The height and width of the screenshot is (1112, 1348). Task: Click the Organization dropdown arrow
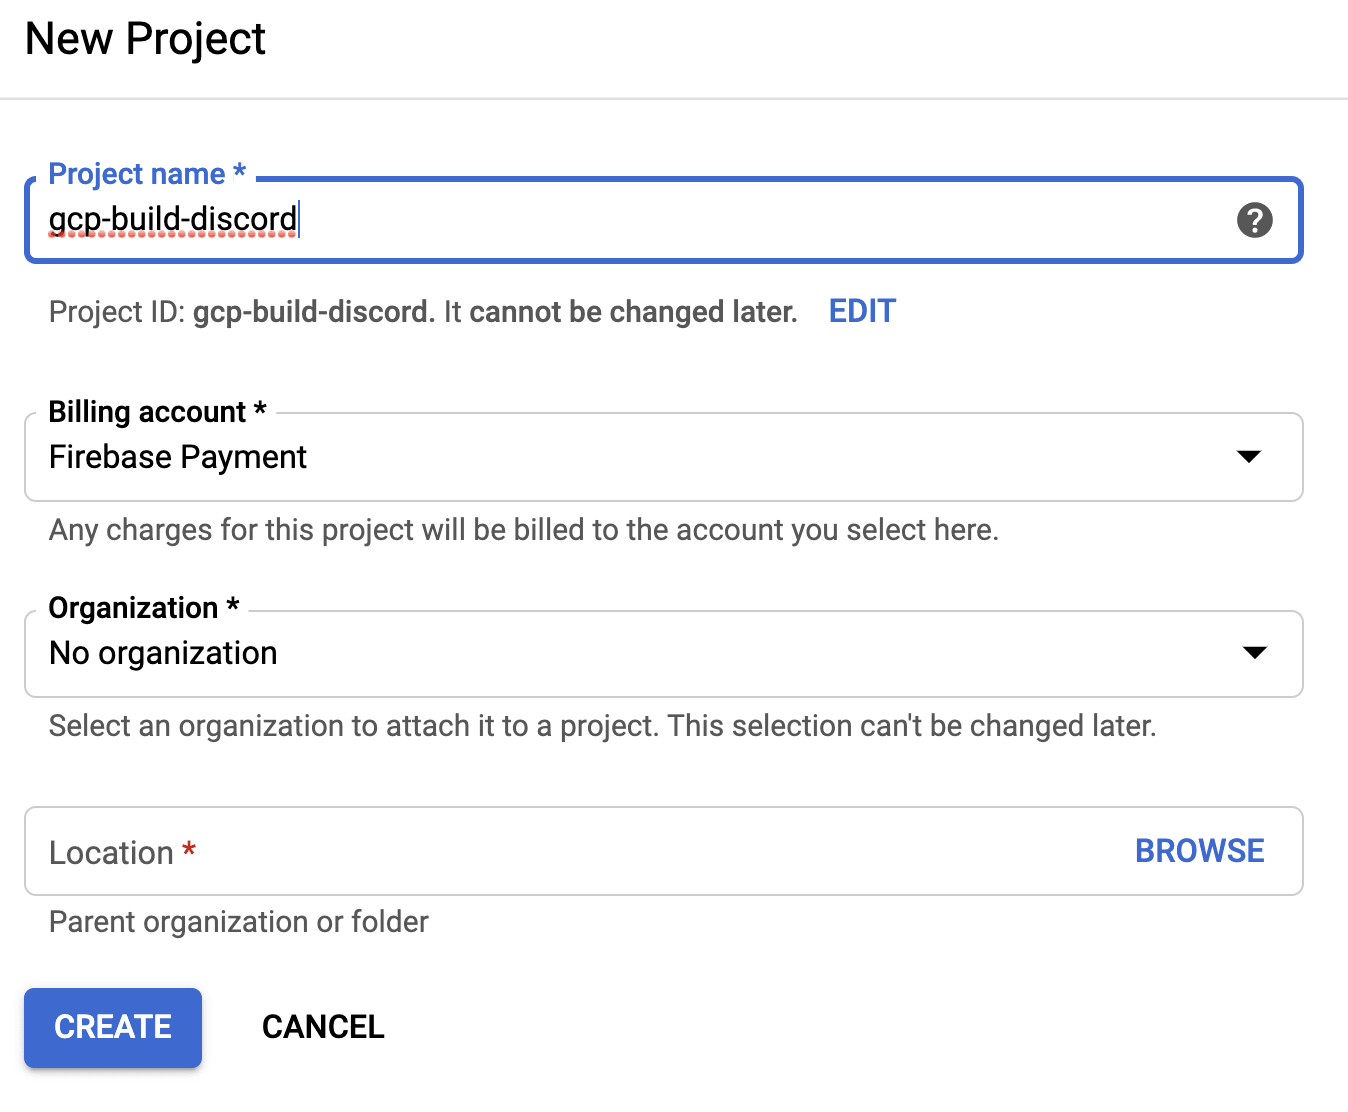(1254, 652)
